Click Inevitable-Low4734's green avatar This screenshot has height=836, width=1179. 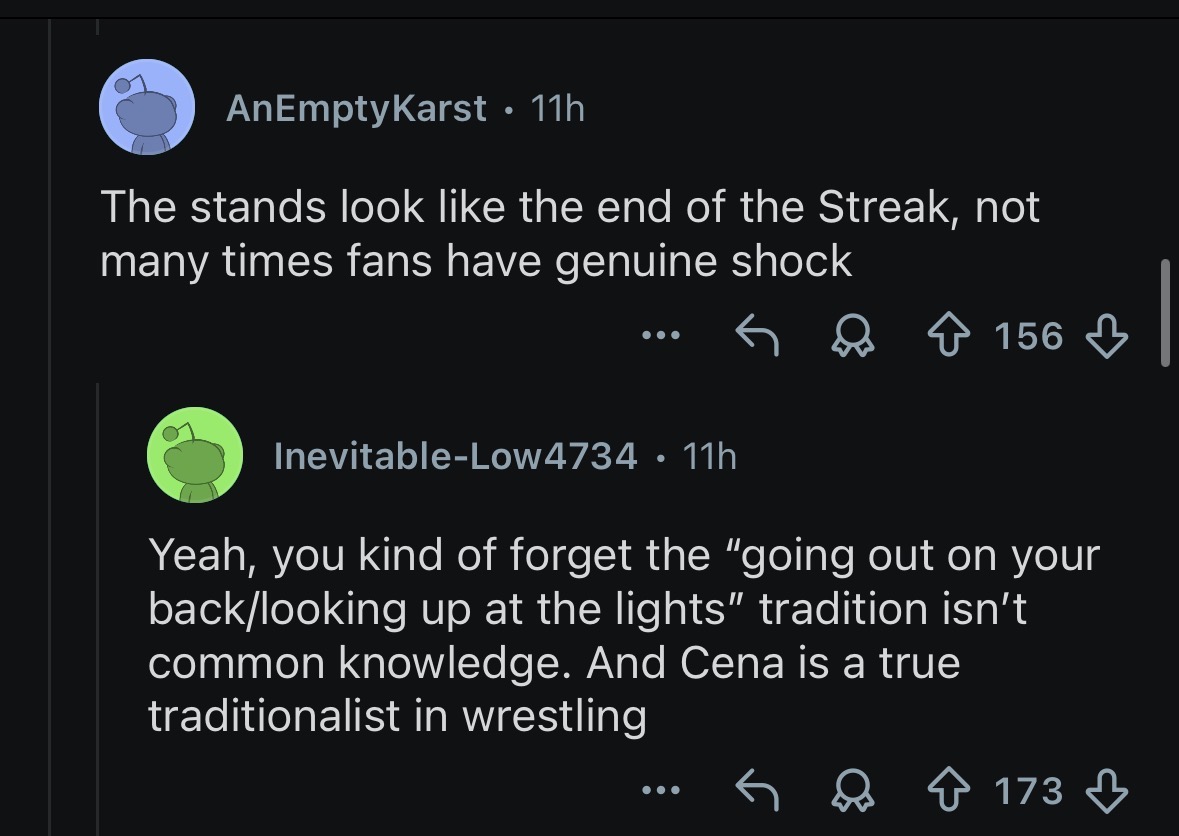[x=195, y=455]
